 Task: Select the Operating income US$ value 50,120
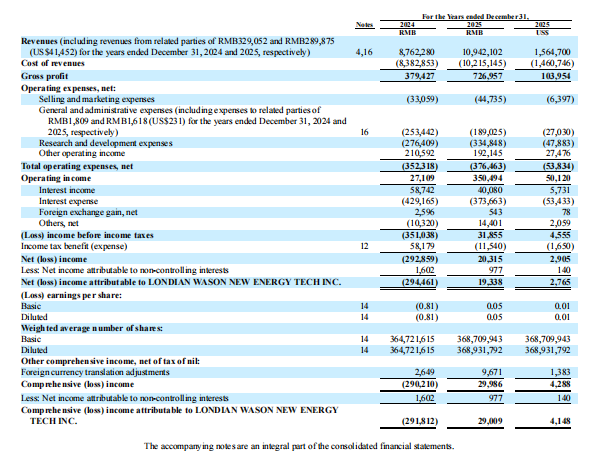558,178
